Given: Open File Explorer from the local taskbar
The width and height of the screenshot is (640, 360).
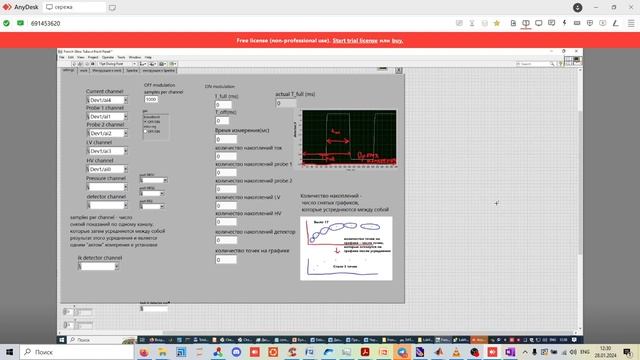Looking at the screenshot, I should tap(162, 352).
